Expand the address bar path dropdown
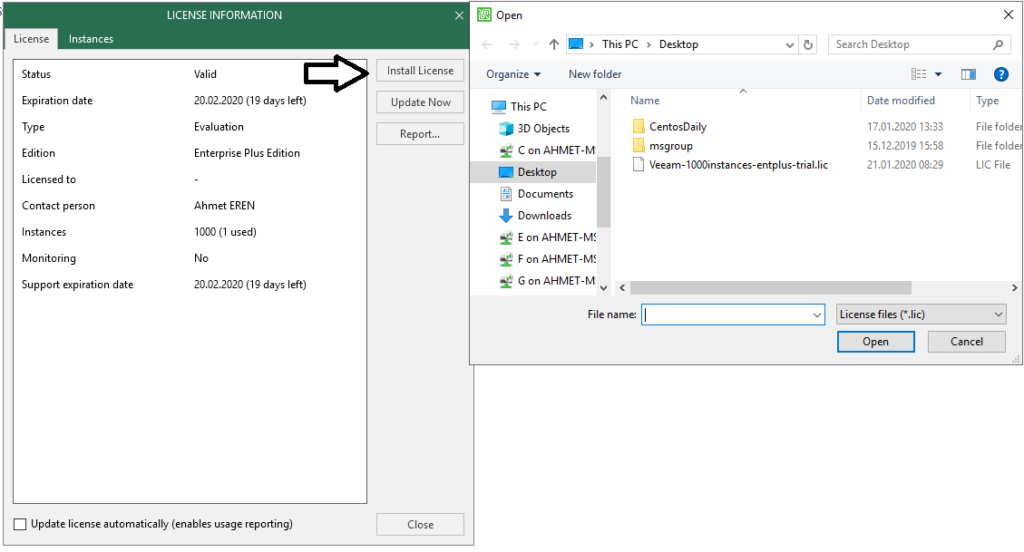The height and width of the screenshot is (552, 1024). point(790,44)
